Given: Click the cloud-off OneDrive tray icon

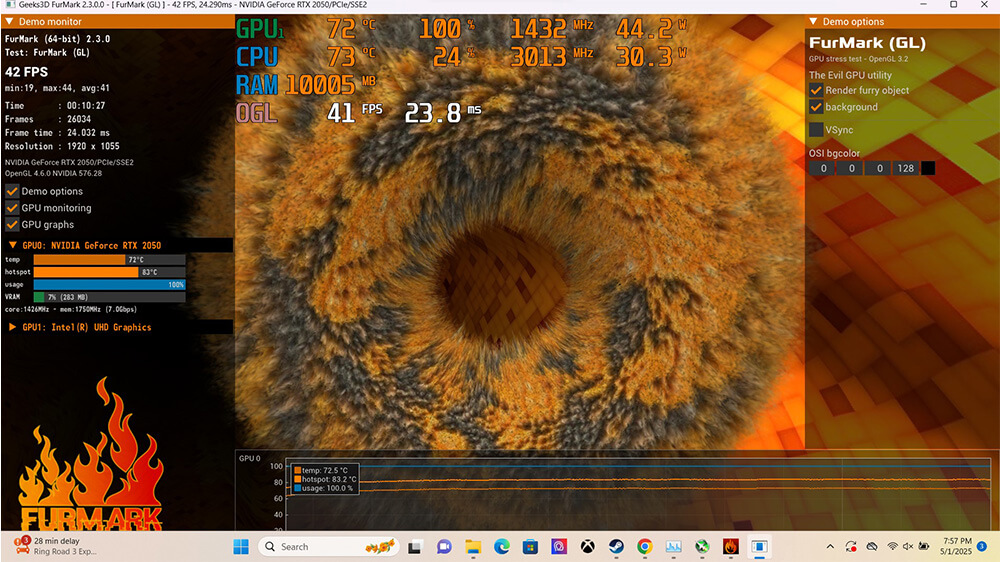Looking at the screenshot, I should tap(872, 547).
